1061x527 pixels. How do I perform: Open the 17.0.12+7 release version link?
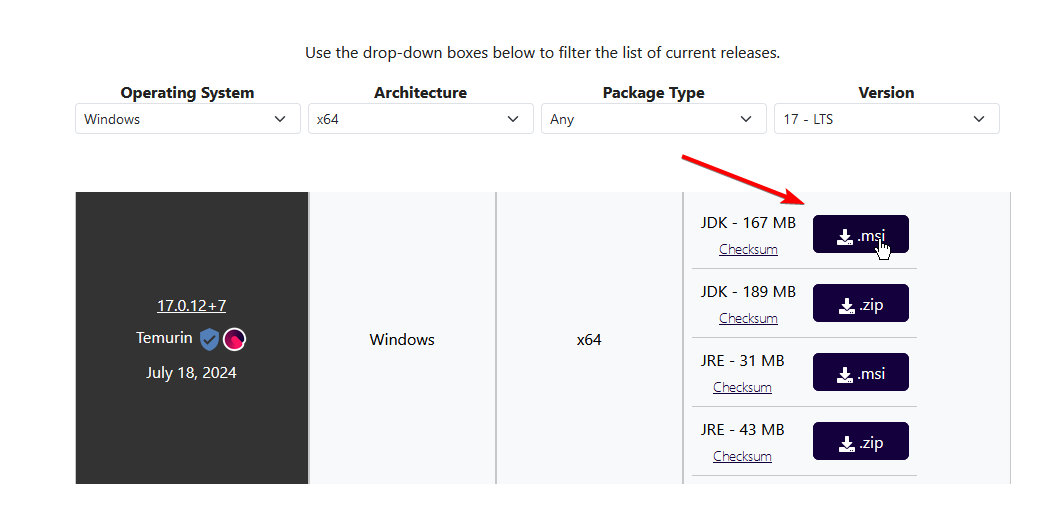pyautogui.click(x=191, y=306)
